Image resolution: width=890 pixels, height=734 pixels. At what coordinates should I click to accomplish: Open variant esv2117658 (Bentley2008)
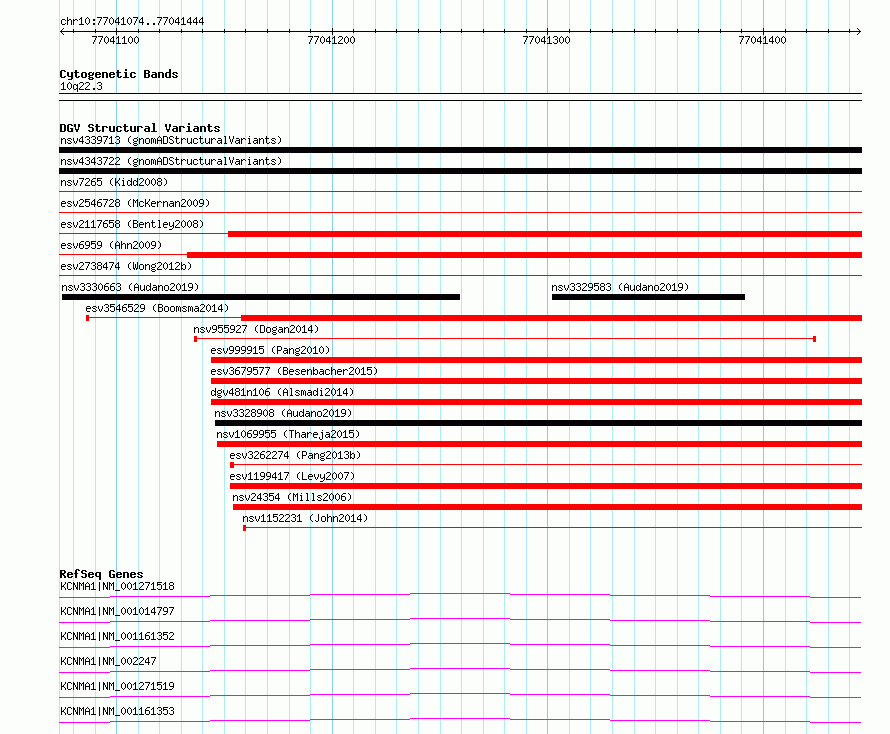coord(132,224)
